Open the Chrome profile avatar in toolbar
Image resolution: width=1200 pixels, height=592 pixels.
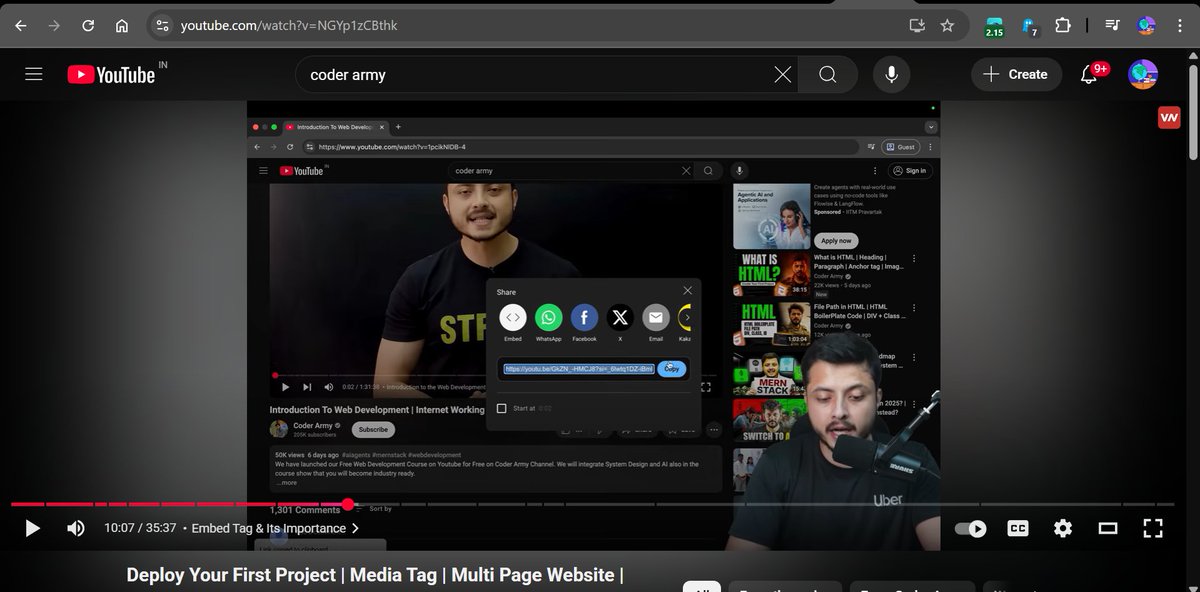[1145, 26]
